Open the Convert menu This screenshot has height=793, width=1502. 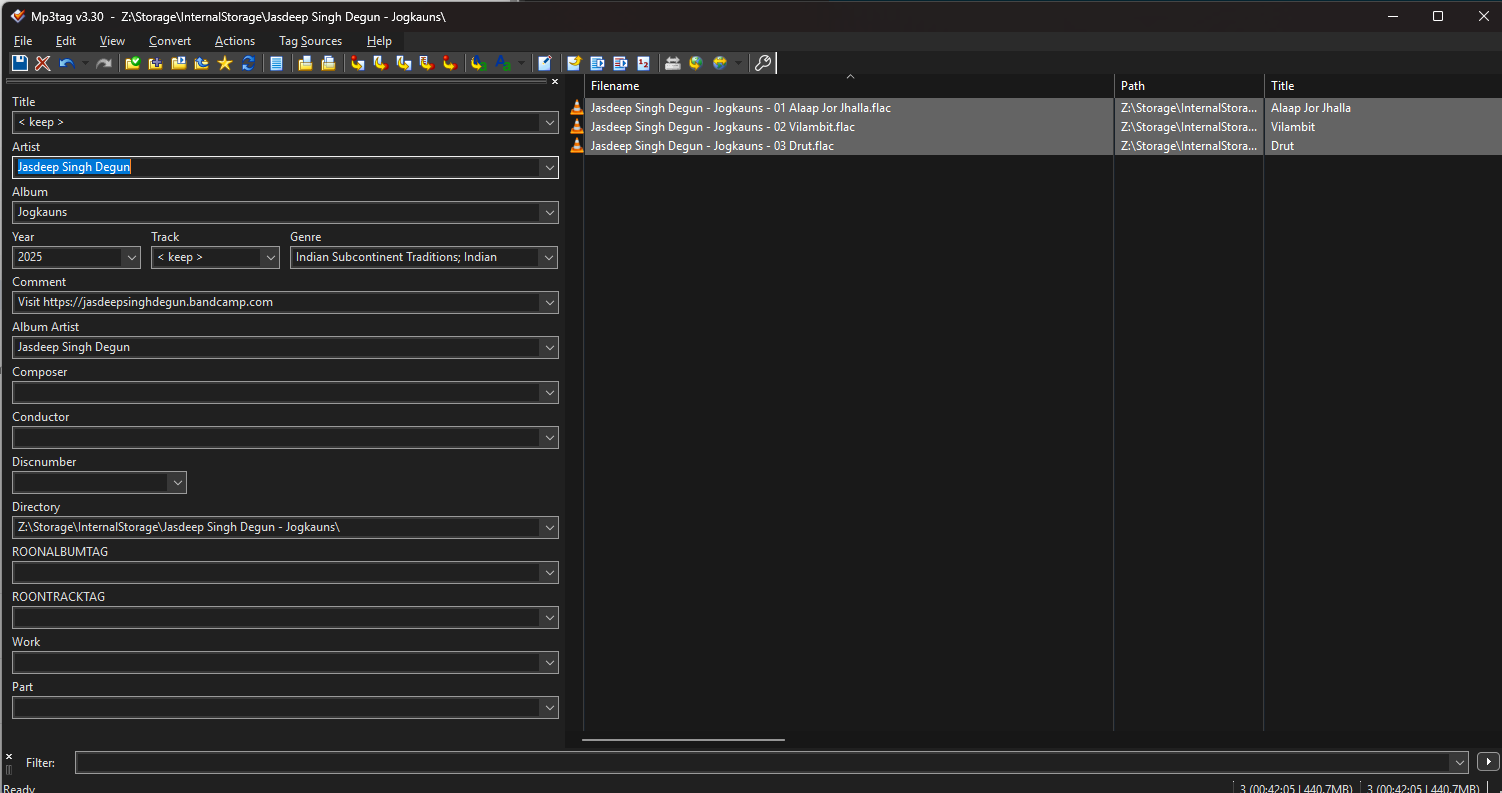170,41
